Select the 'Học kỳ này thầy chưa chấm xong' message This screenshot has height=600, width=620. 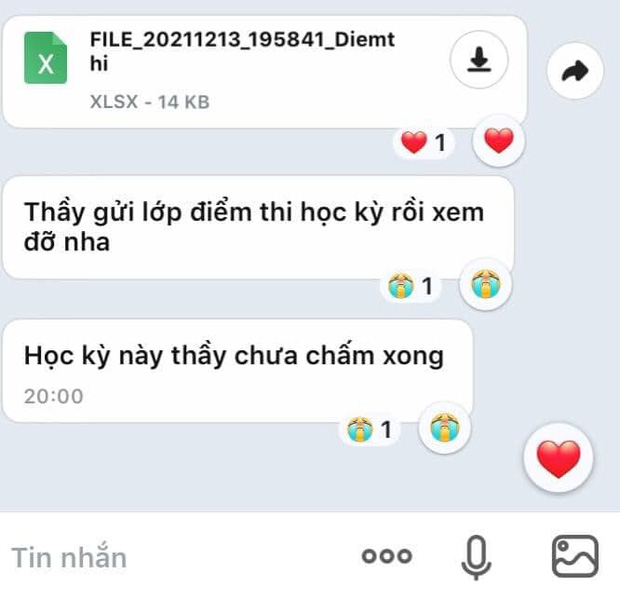point(238,371)
